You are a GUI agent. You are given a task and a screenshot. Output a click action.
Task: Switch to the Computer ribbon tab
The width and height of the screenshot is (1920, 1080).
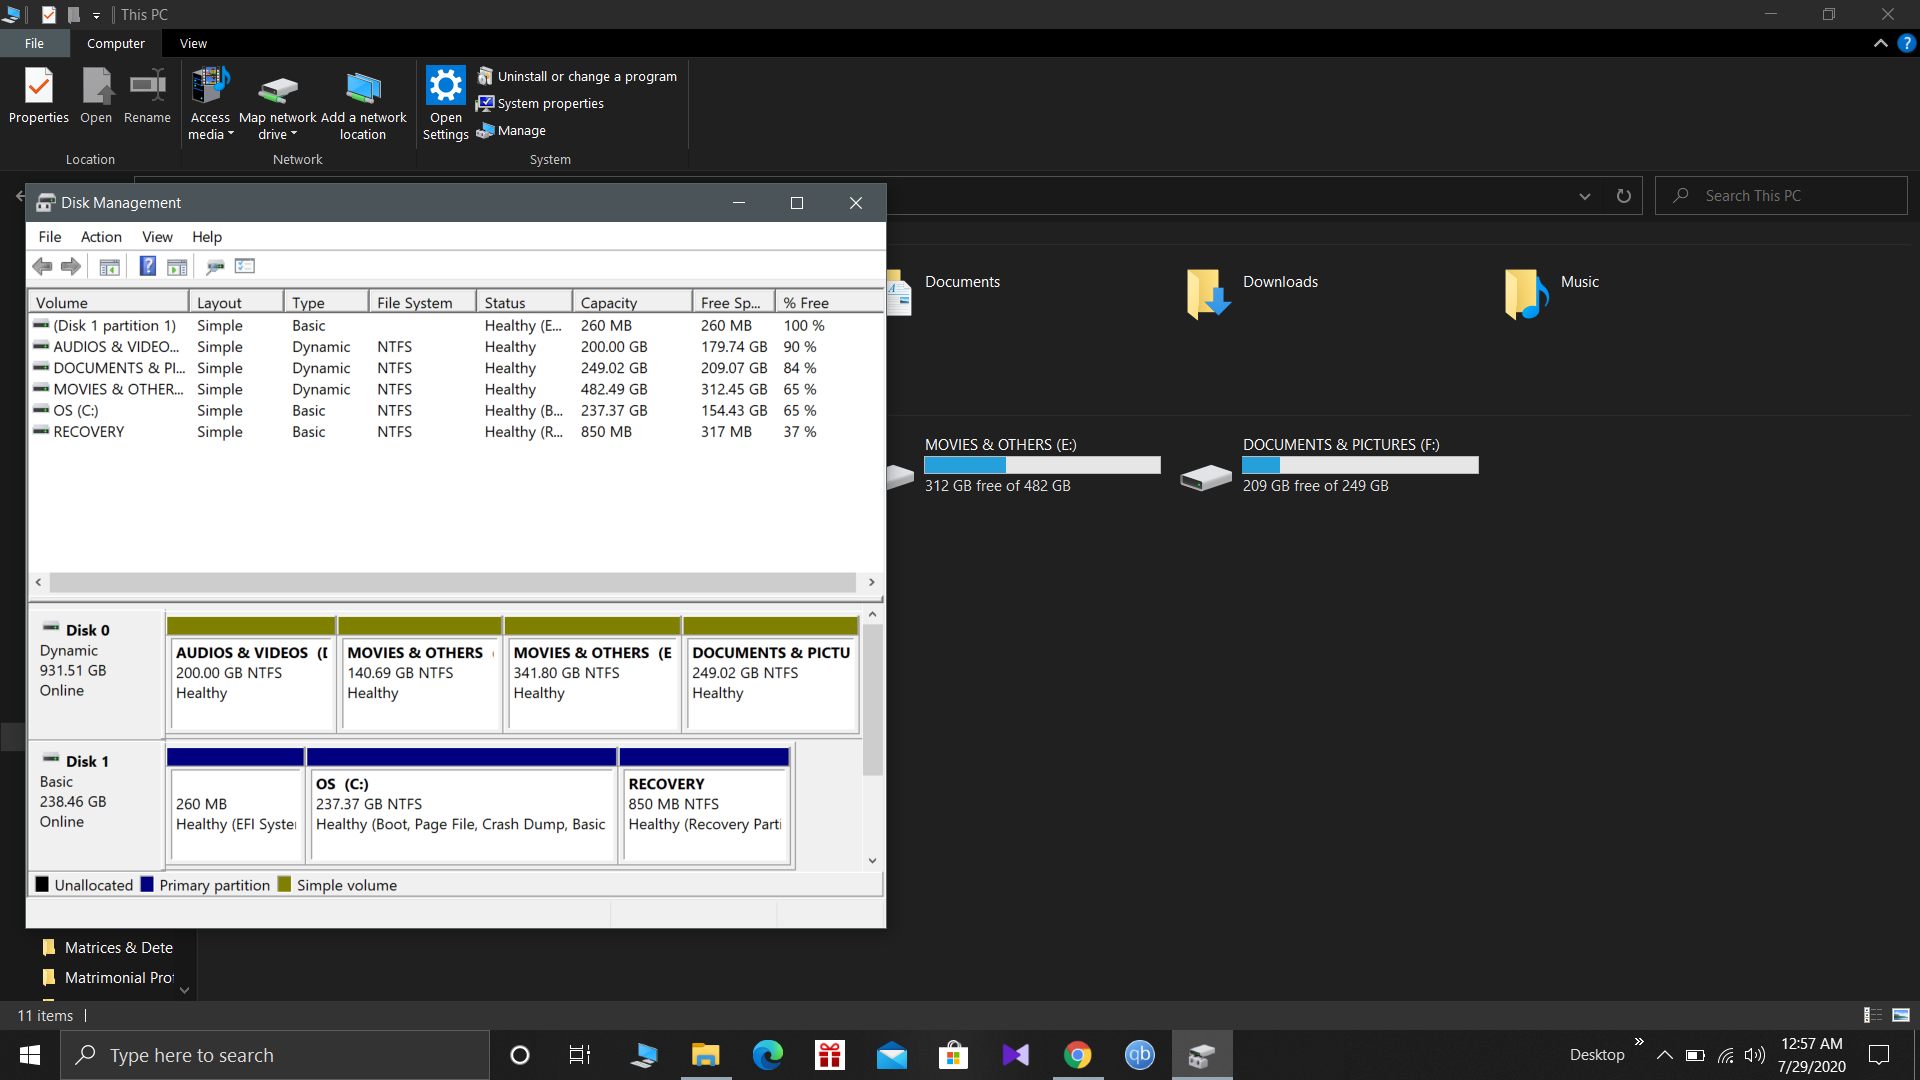tap(115, 43)
